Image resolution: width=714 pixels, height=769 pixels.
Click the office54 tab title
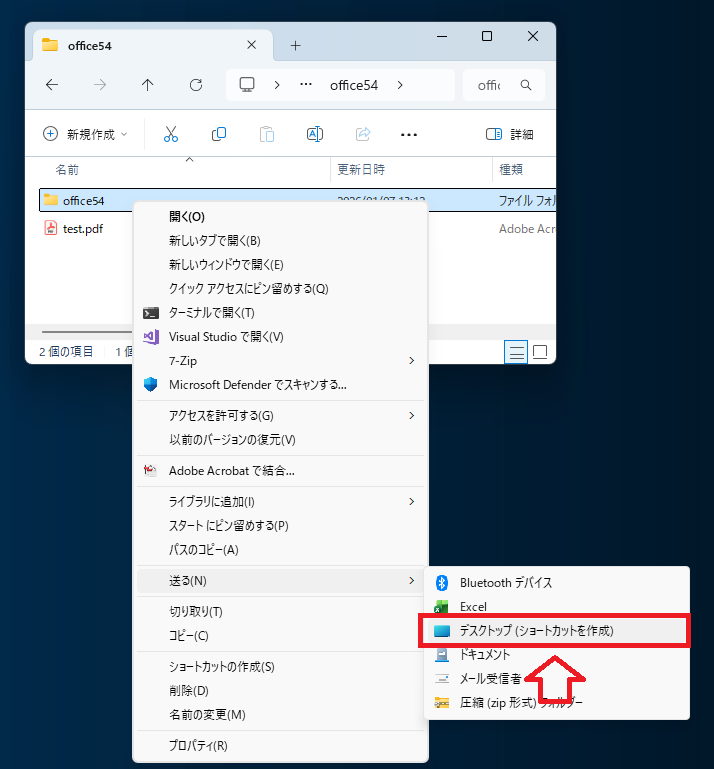tap(90, 46)
